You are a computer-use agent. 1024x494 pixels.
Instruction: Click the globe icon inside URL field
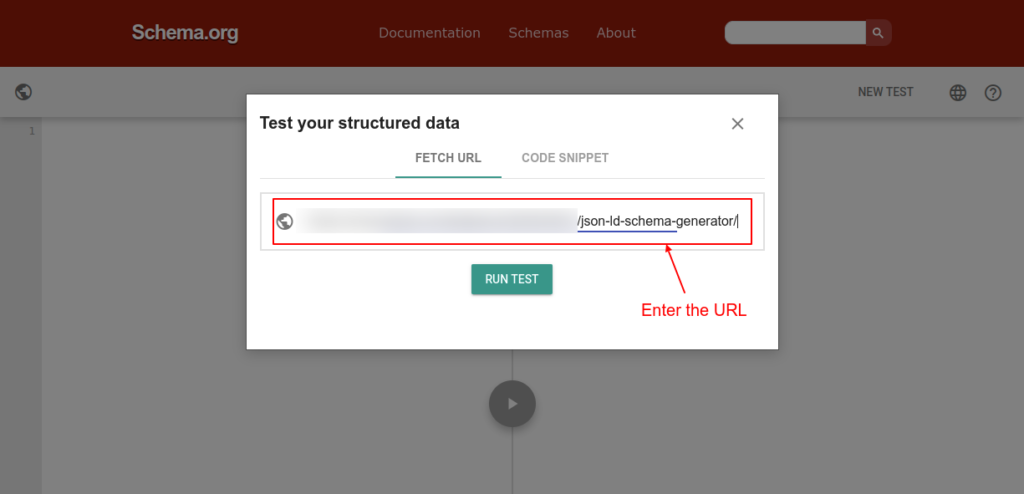click(285, 221)
